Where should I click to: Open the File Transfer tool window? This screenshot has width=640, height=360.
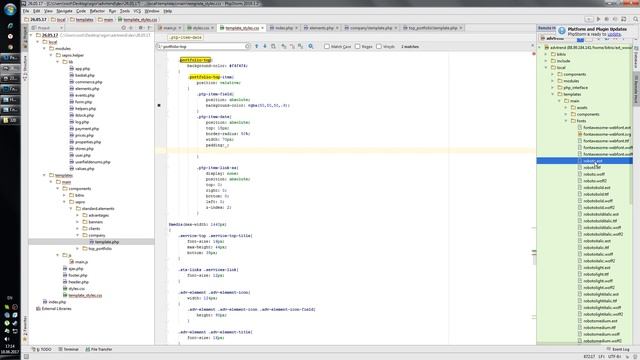click(99, 349)
